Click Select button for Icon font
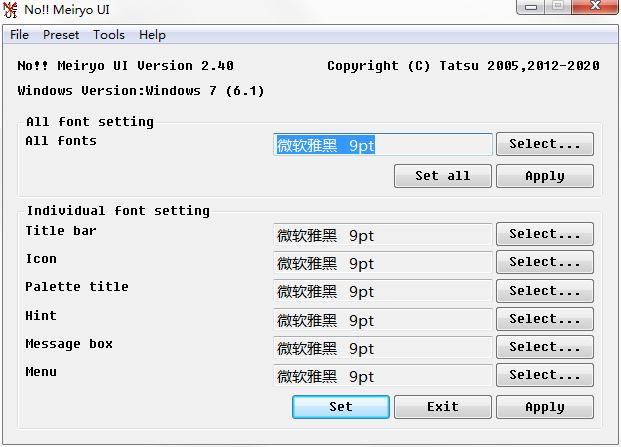 (x=544, y=262)
